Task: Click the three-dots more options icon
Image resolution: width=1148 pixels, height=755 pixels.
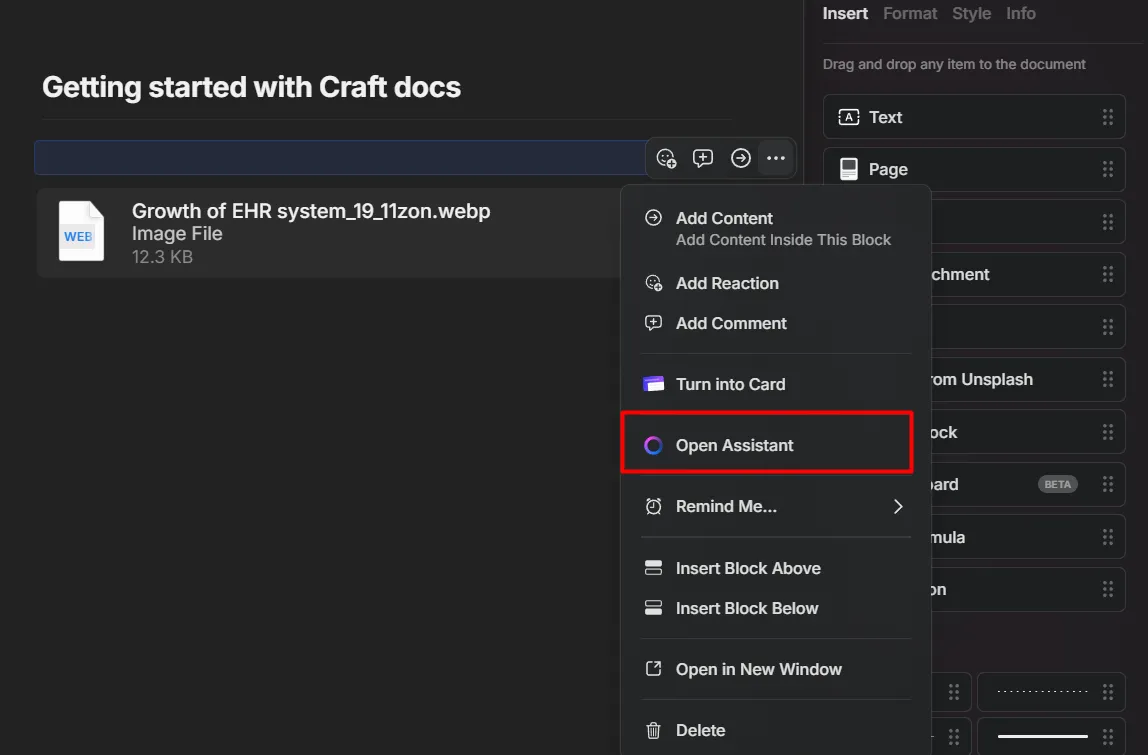Action: click(x=776, y=158)
